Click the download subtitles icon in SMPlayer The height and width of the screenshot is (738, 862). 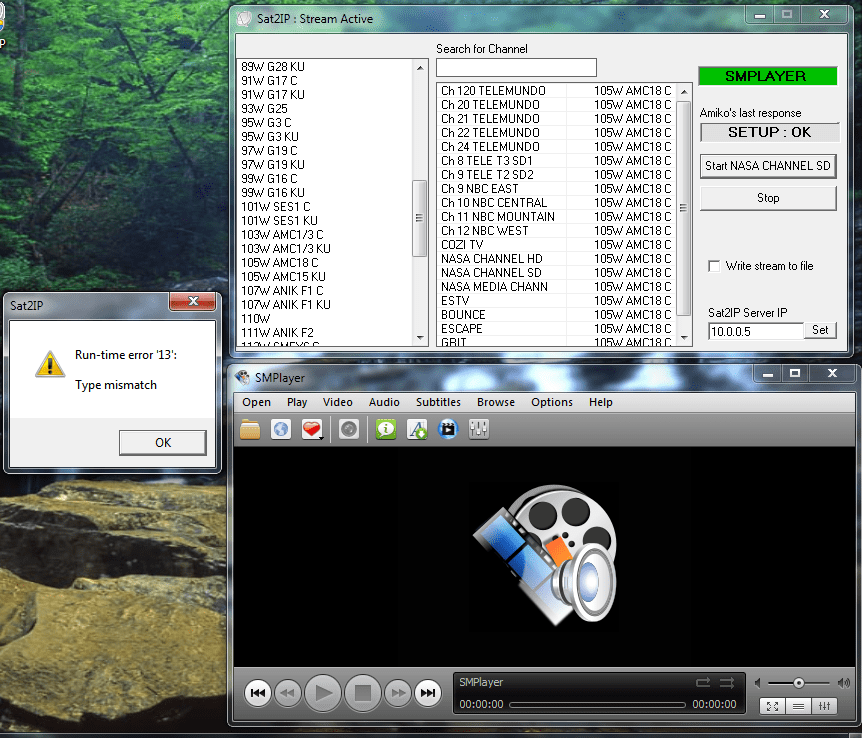point(417,429)
